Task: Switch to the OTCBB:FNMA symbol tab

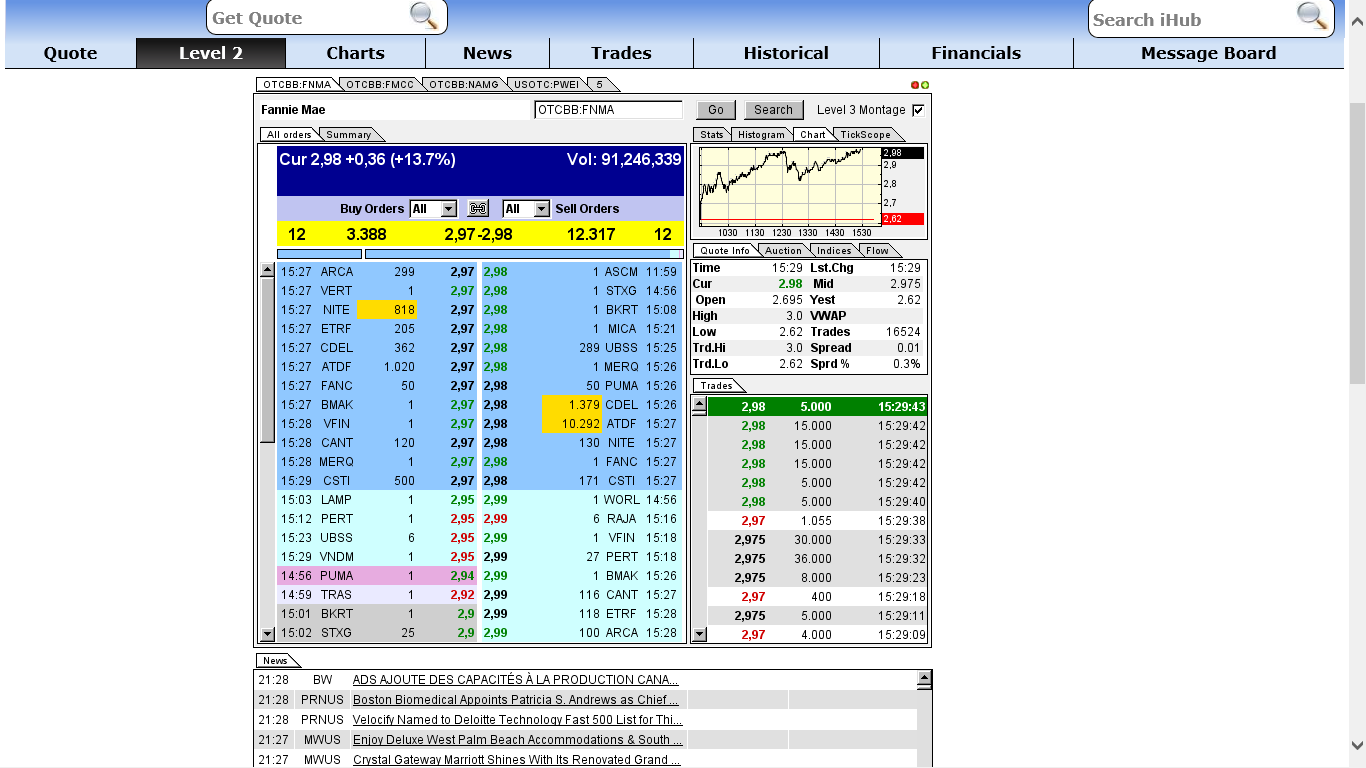Action: click(297, 85)
